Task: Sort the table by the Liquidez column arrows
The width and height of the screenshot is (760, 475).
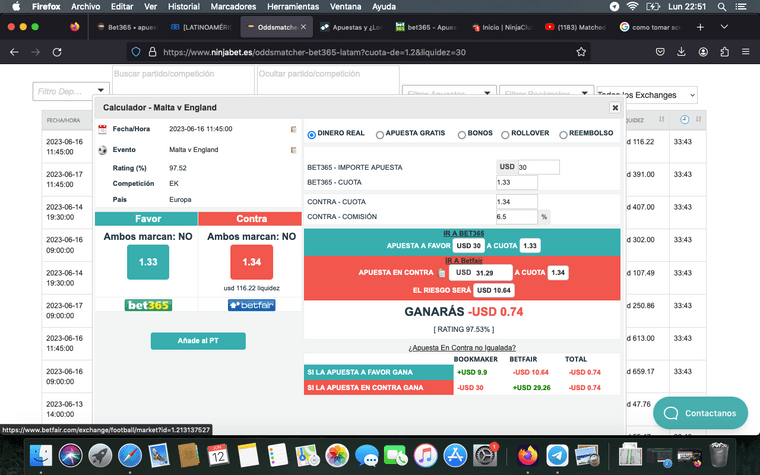Action: tap(662, 119)
